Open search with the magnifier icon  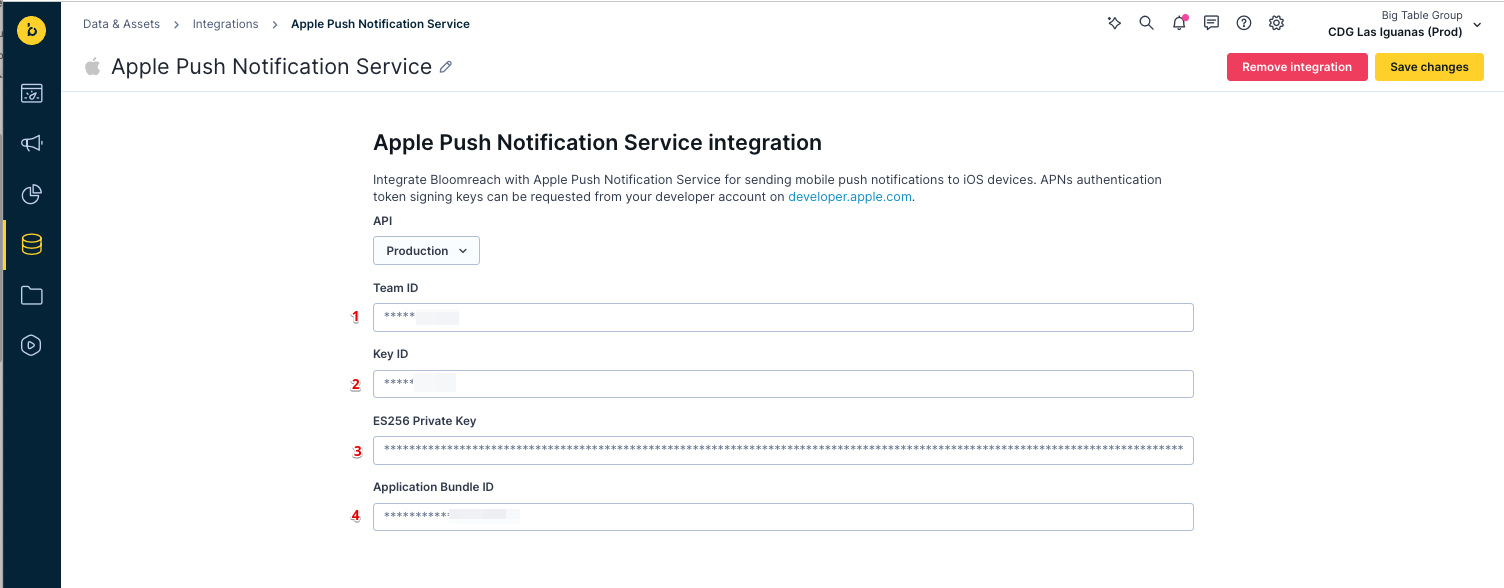click(x=1146, y=23)
